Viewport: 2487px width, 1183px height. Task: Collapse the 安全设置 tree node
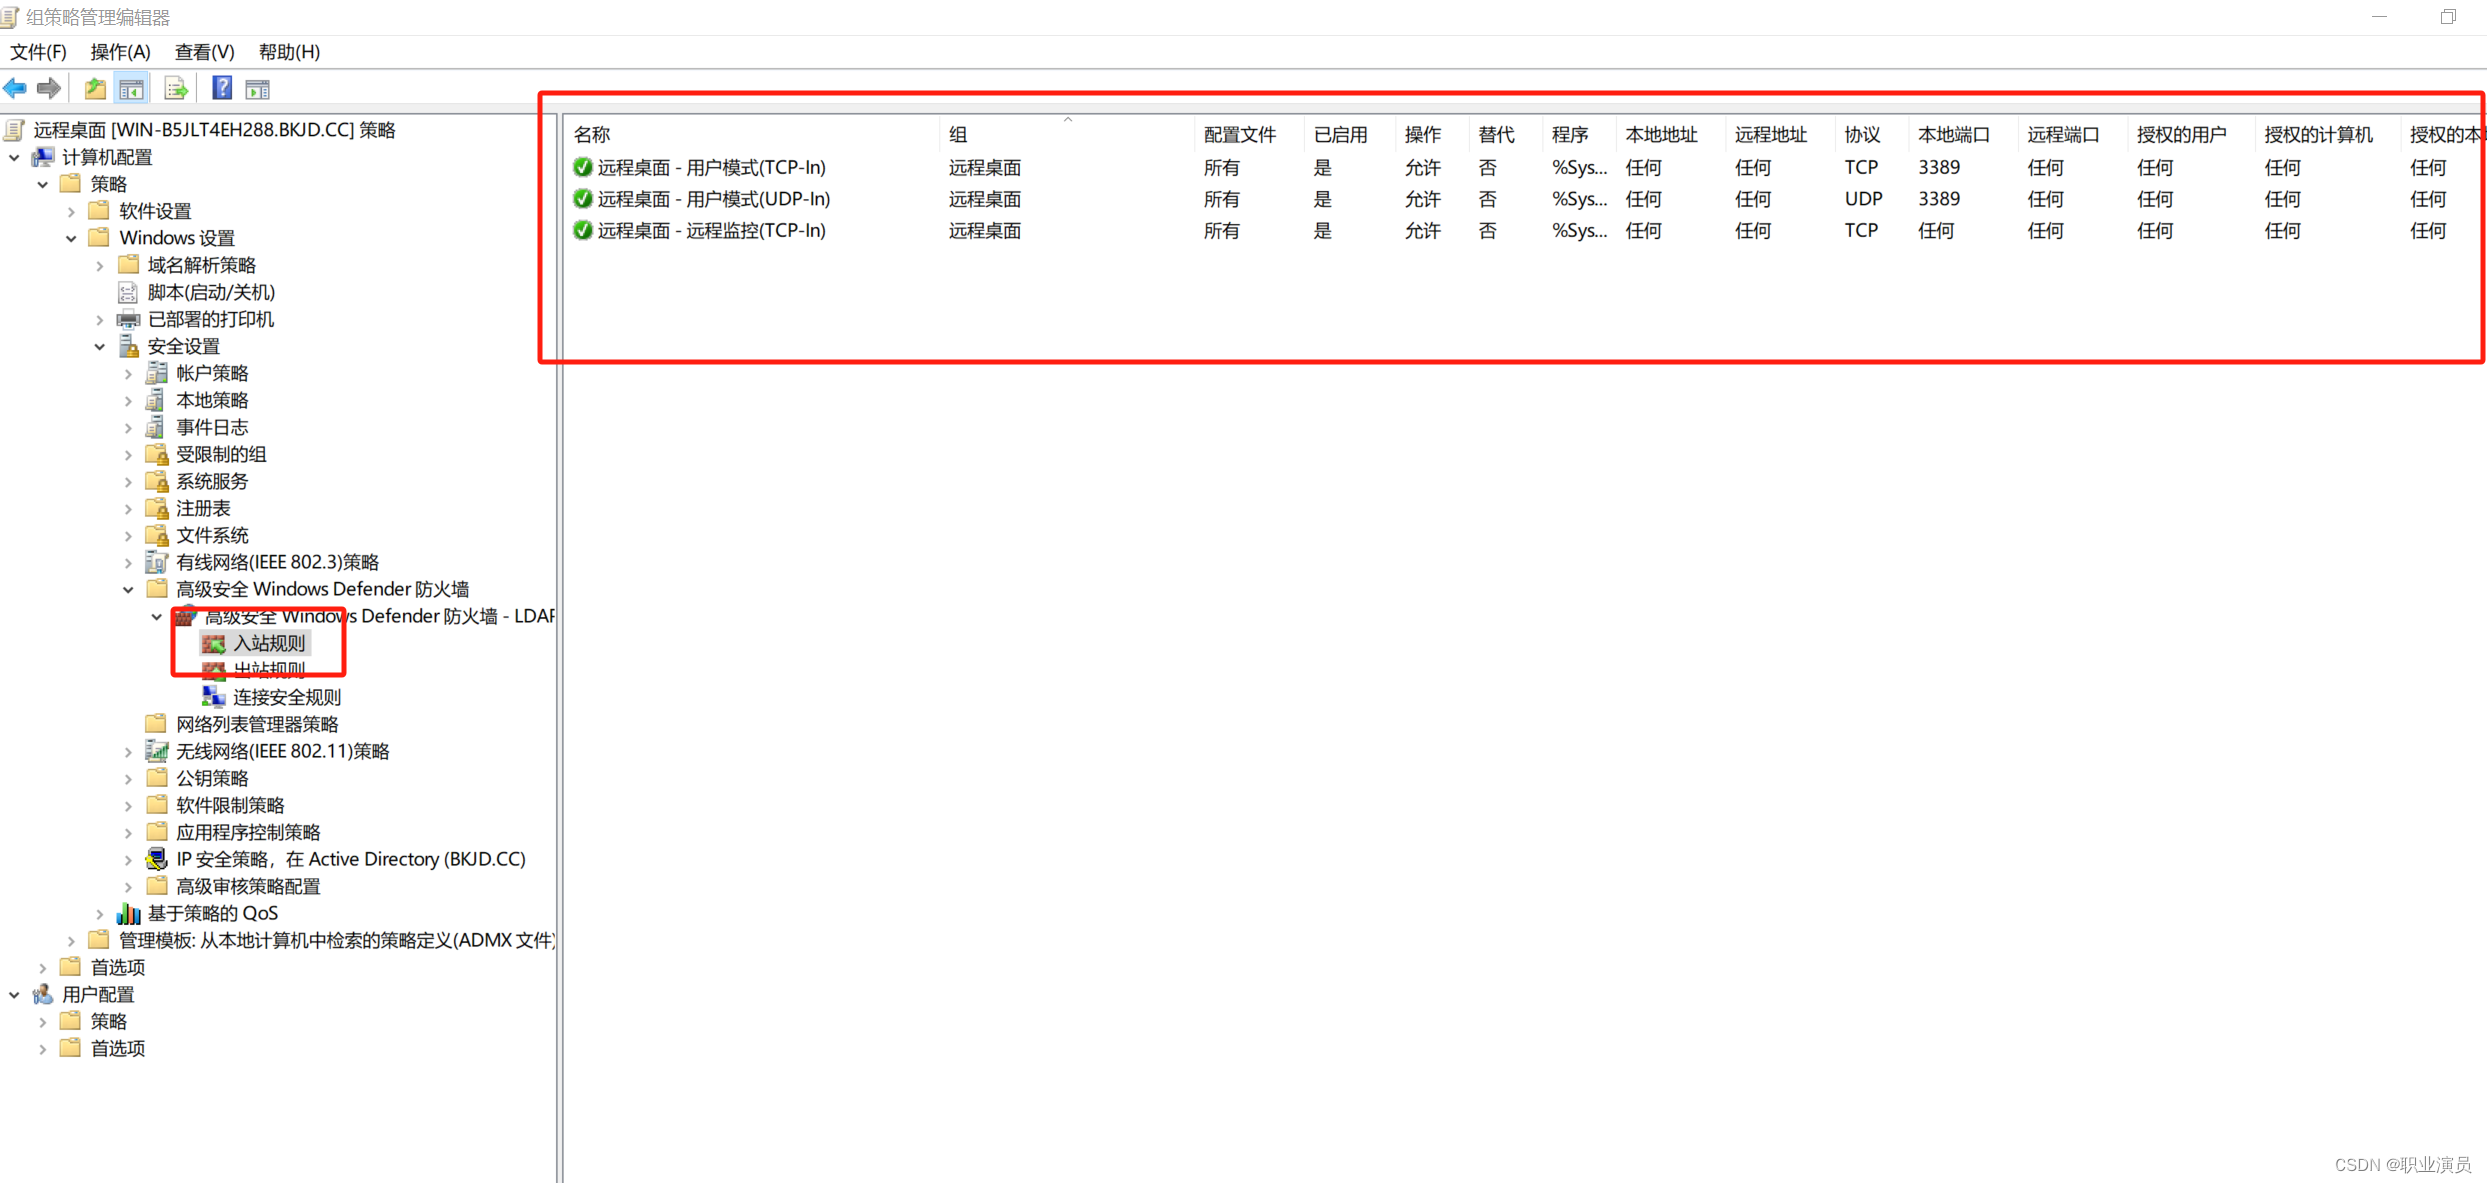tap(100, 347)
